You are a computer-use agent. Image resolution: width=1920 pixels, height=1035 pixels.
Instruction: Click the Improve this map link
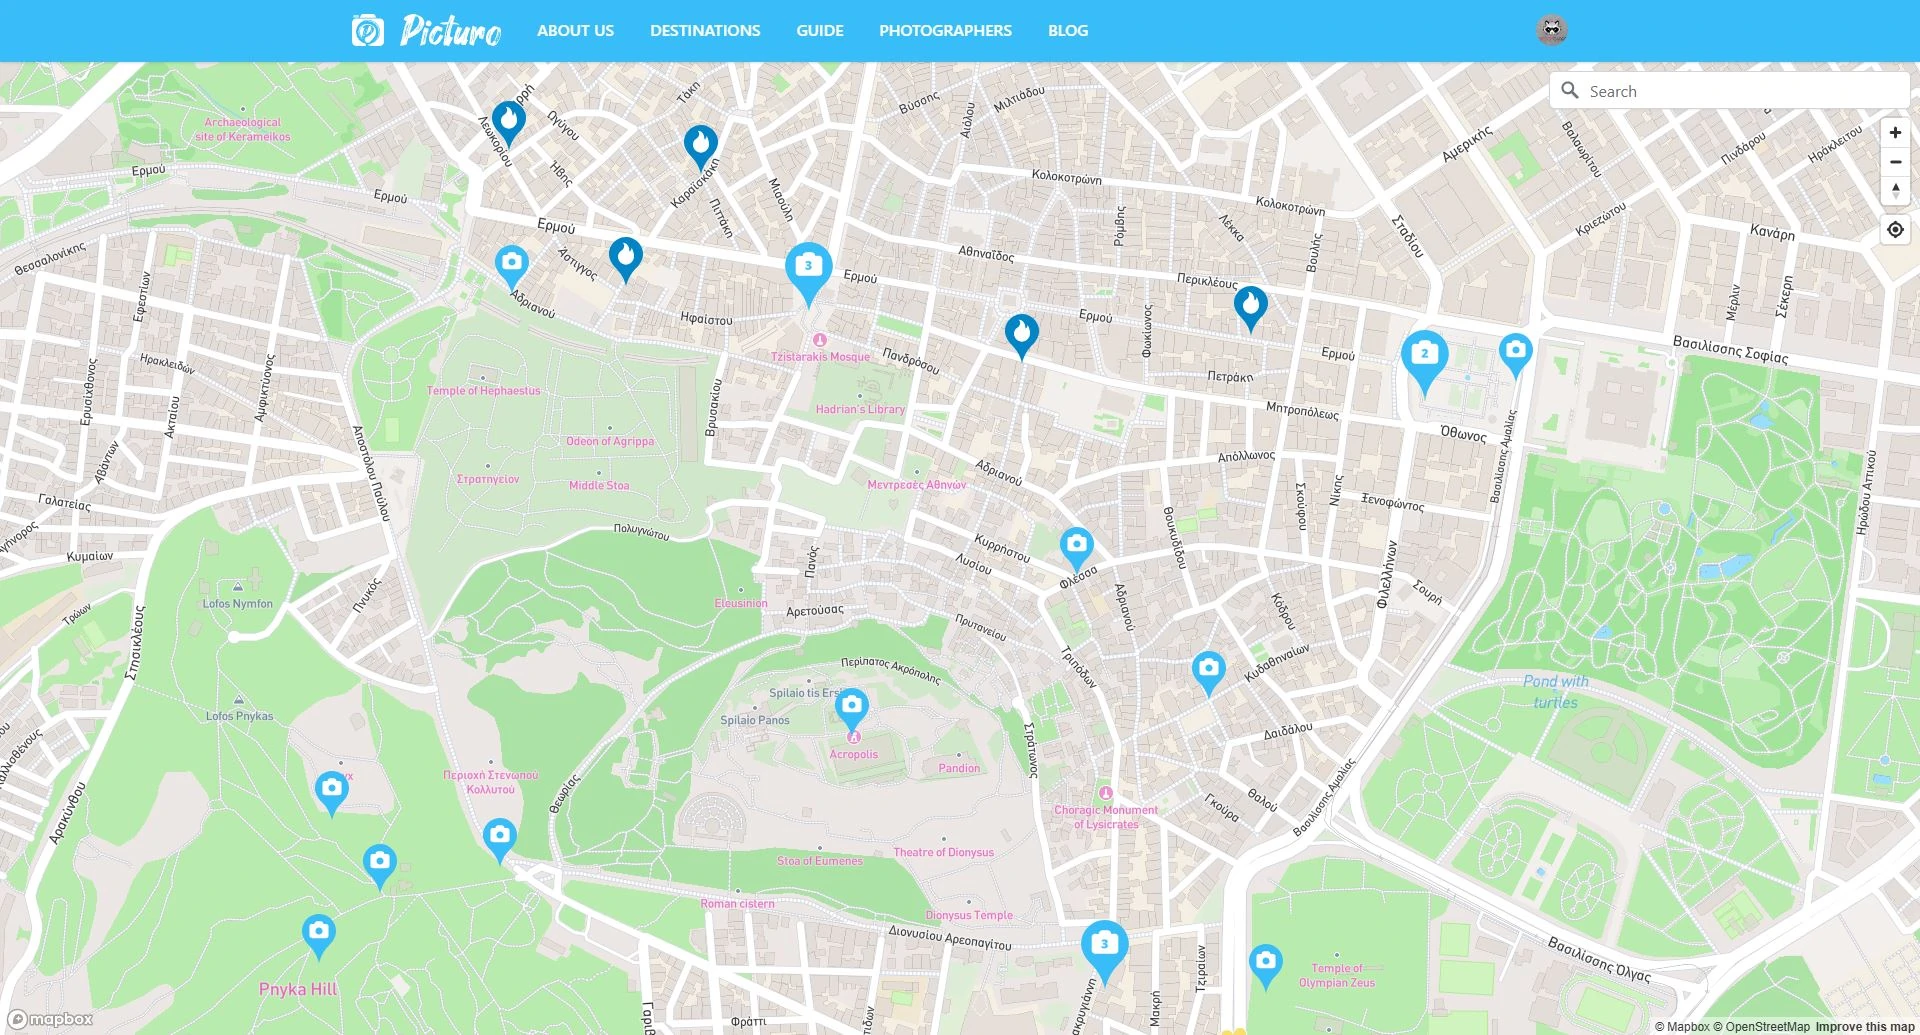tap(1865, 1026)
